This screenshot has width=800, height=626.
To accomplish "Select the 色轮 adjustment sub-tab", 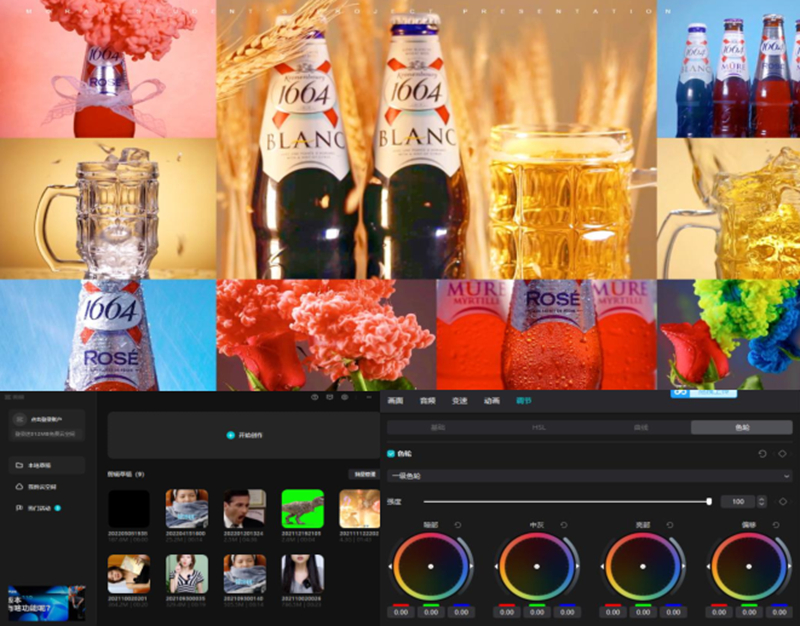I will [741, 427].
